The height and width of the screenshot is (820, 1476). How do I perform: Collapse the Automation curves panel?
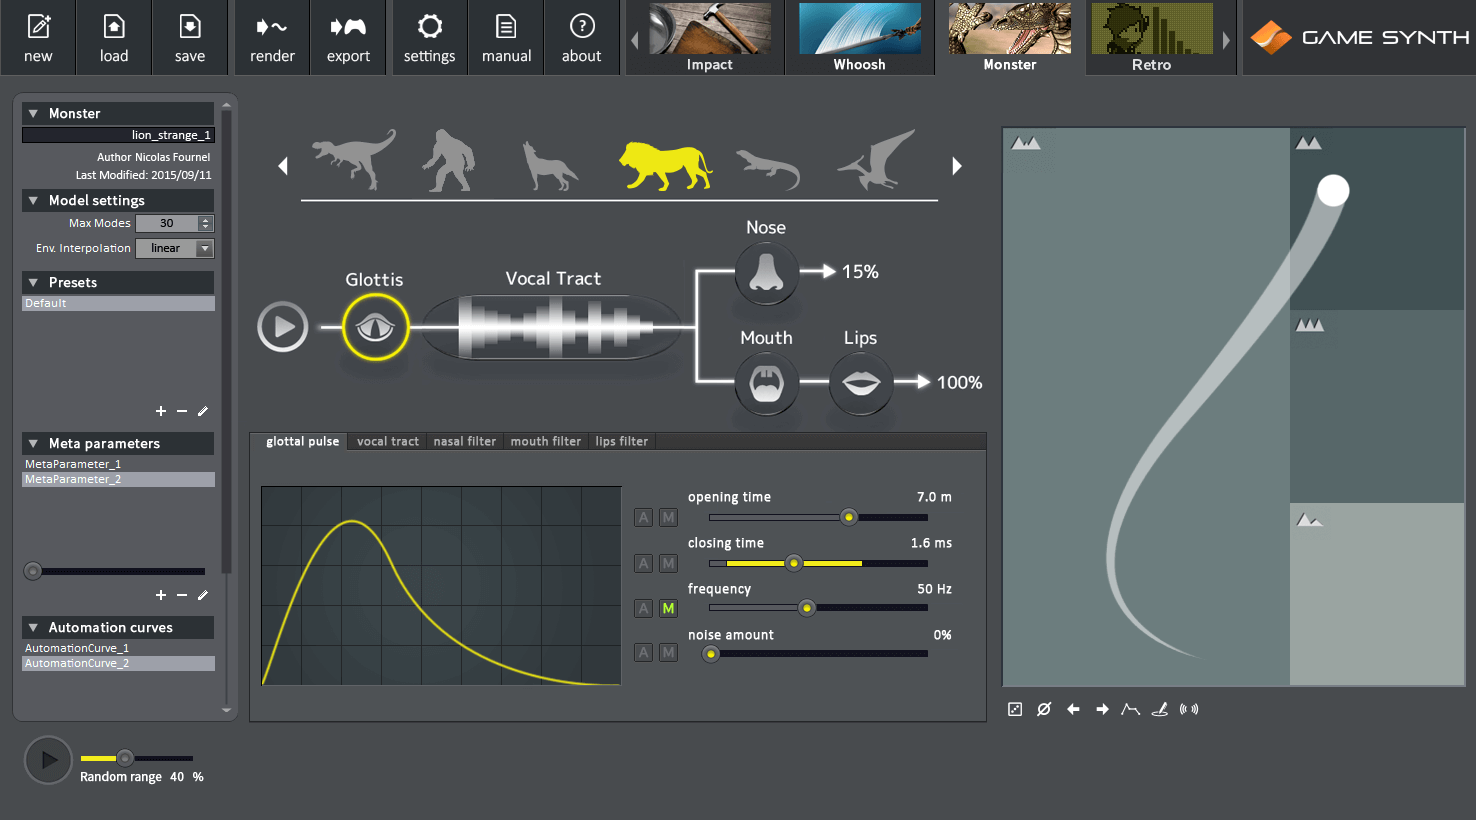(33, 627)
